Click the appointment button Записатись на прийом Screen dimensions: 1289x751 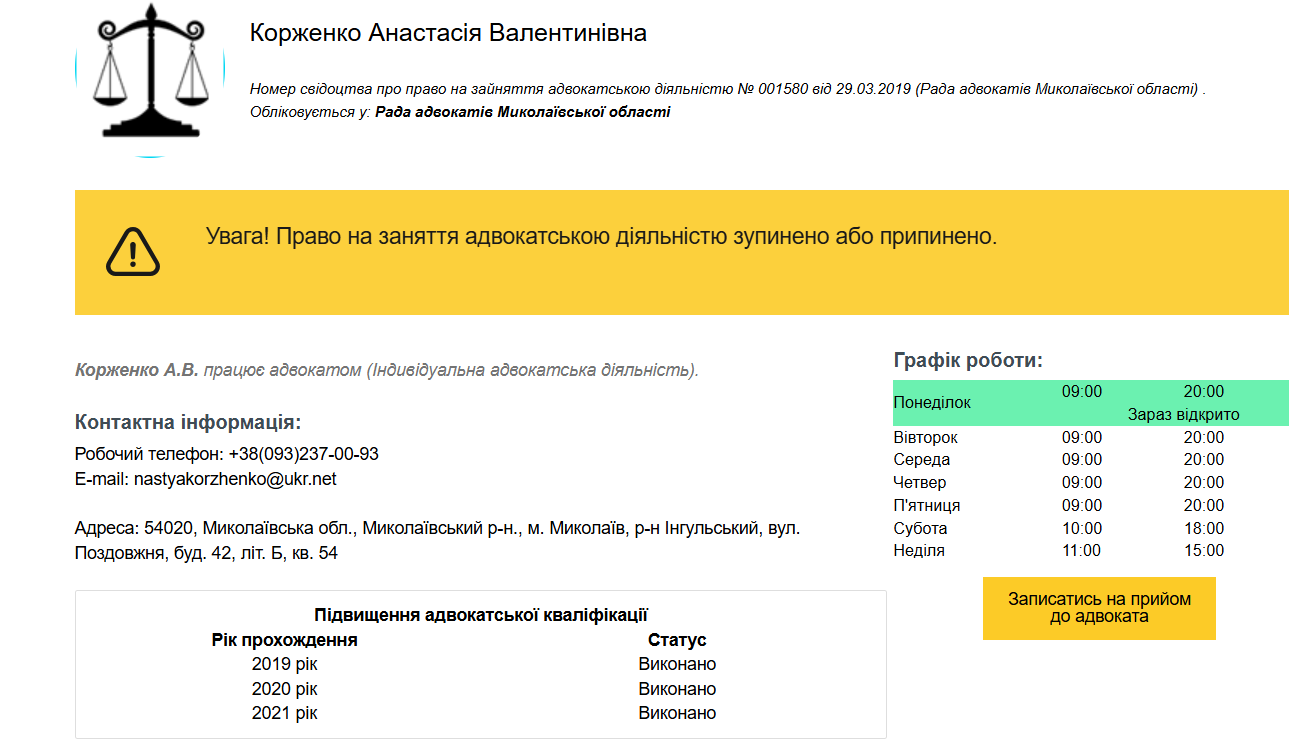(x=1098, y=608)
